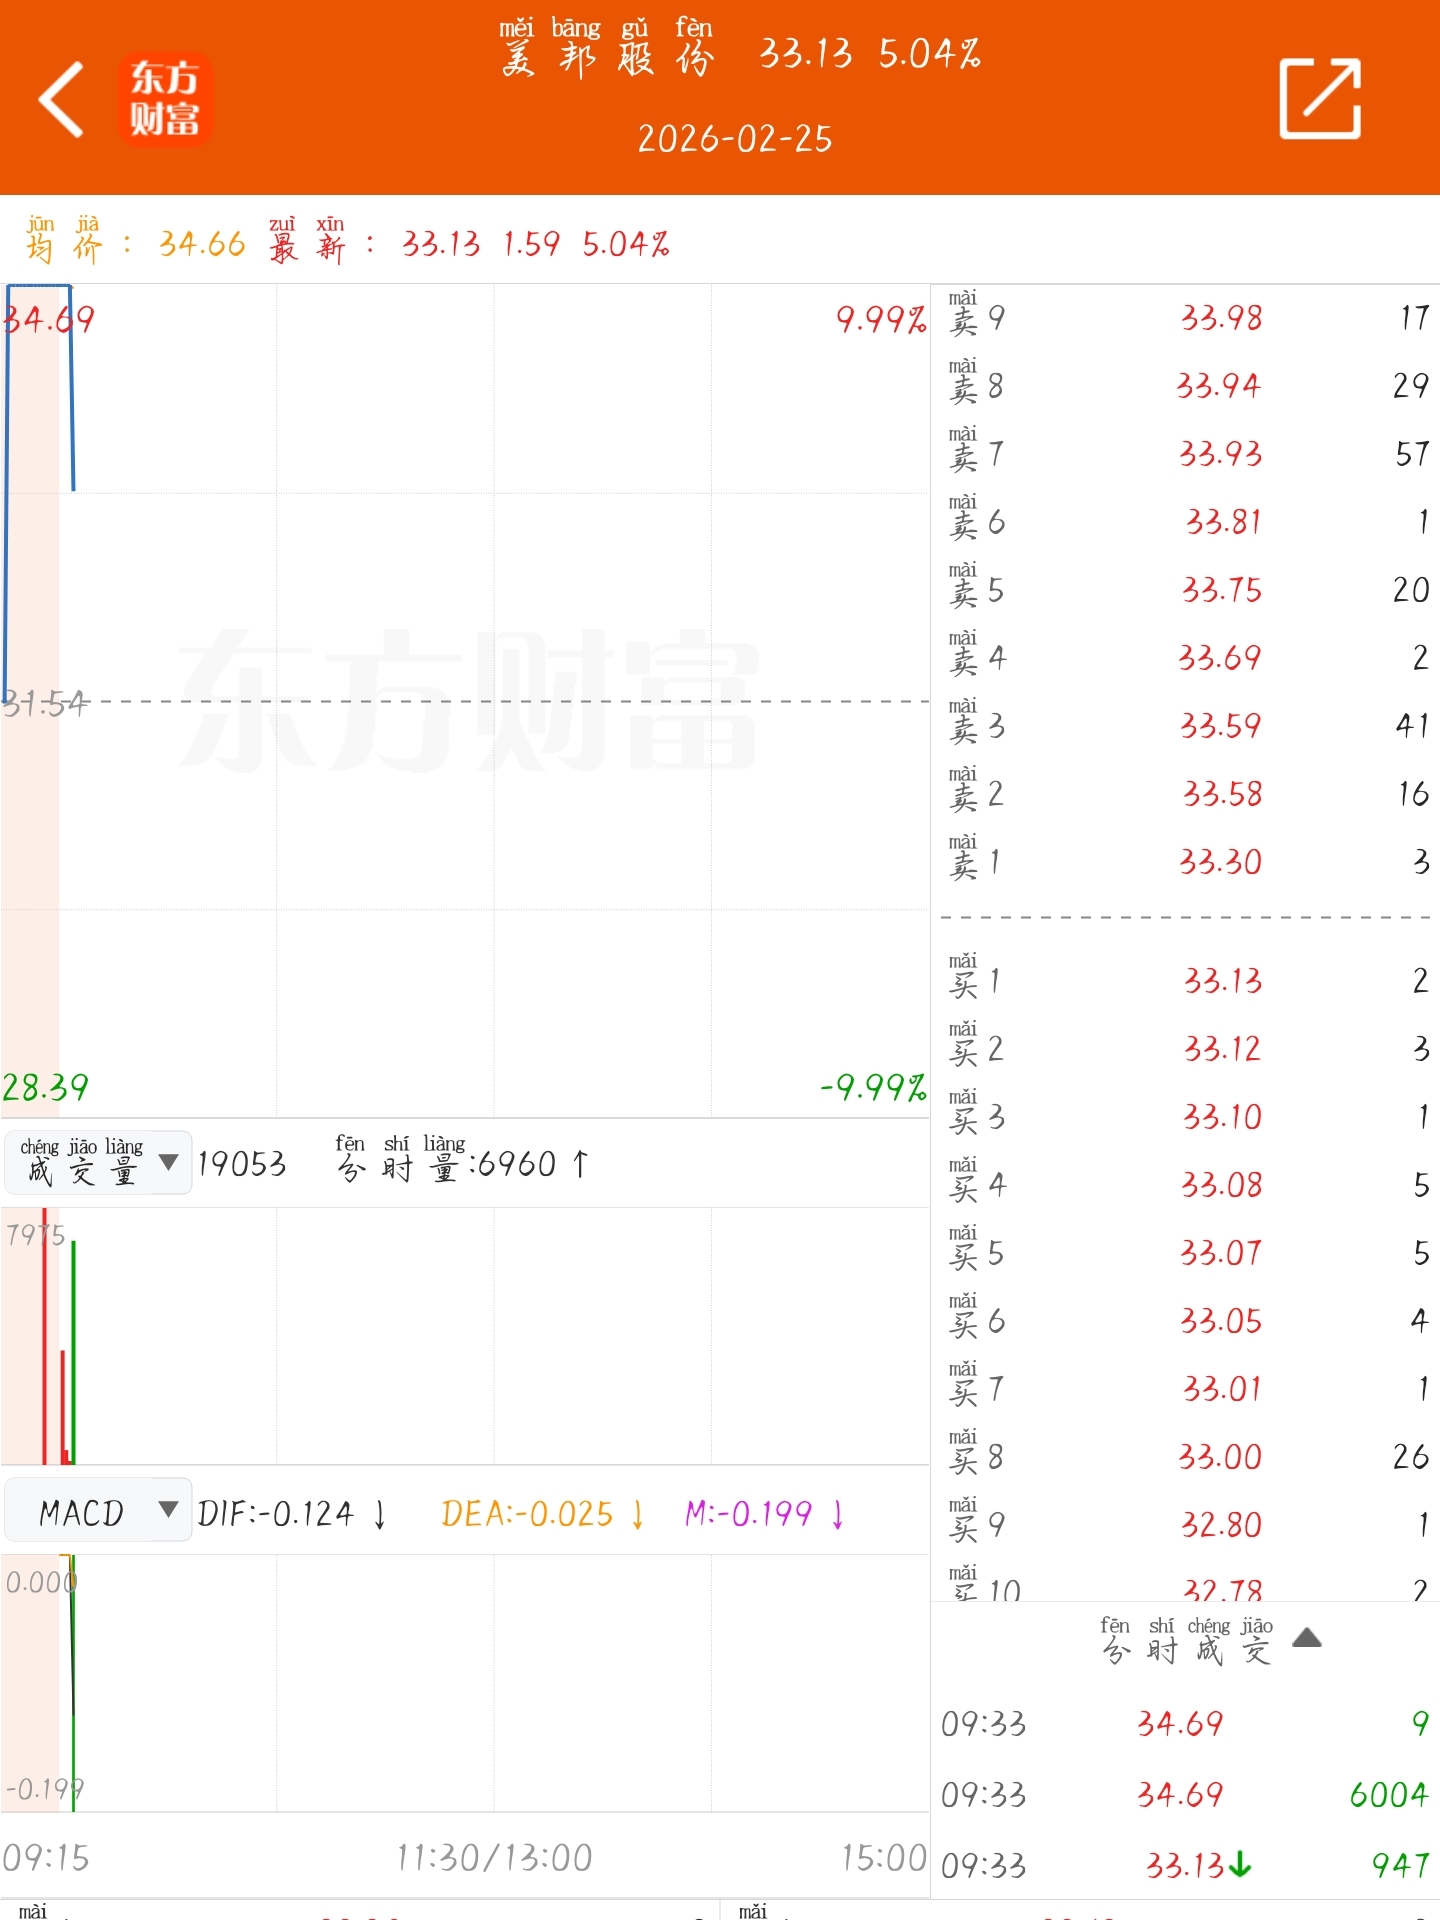Select the 卖6 row at 33.81

[x=1186, y=522]
